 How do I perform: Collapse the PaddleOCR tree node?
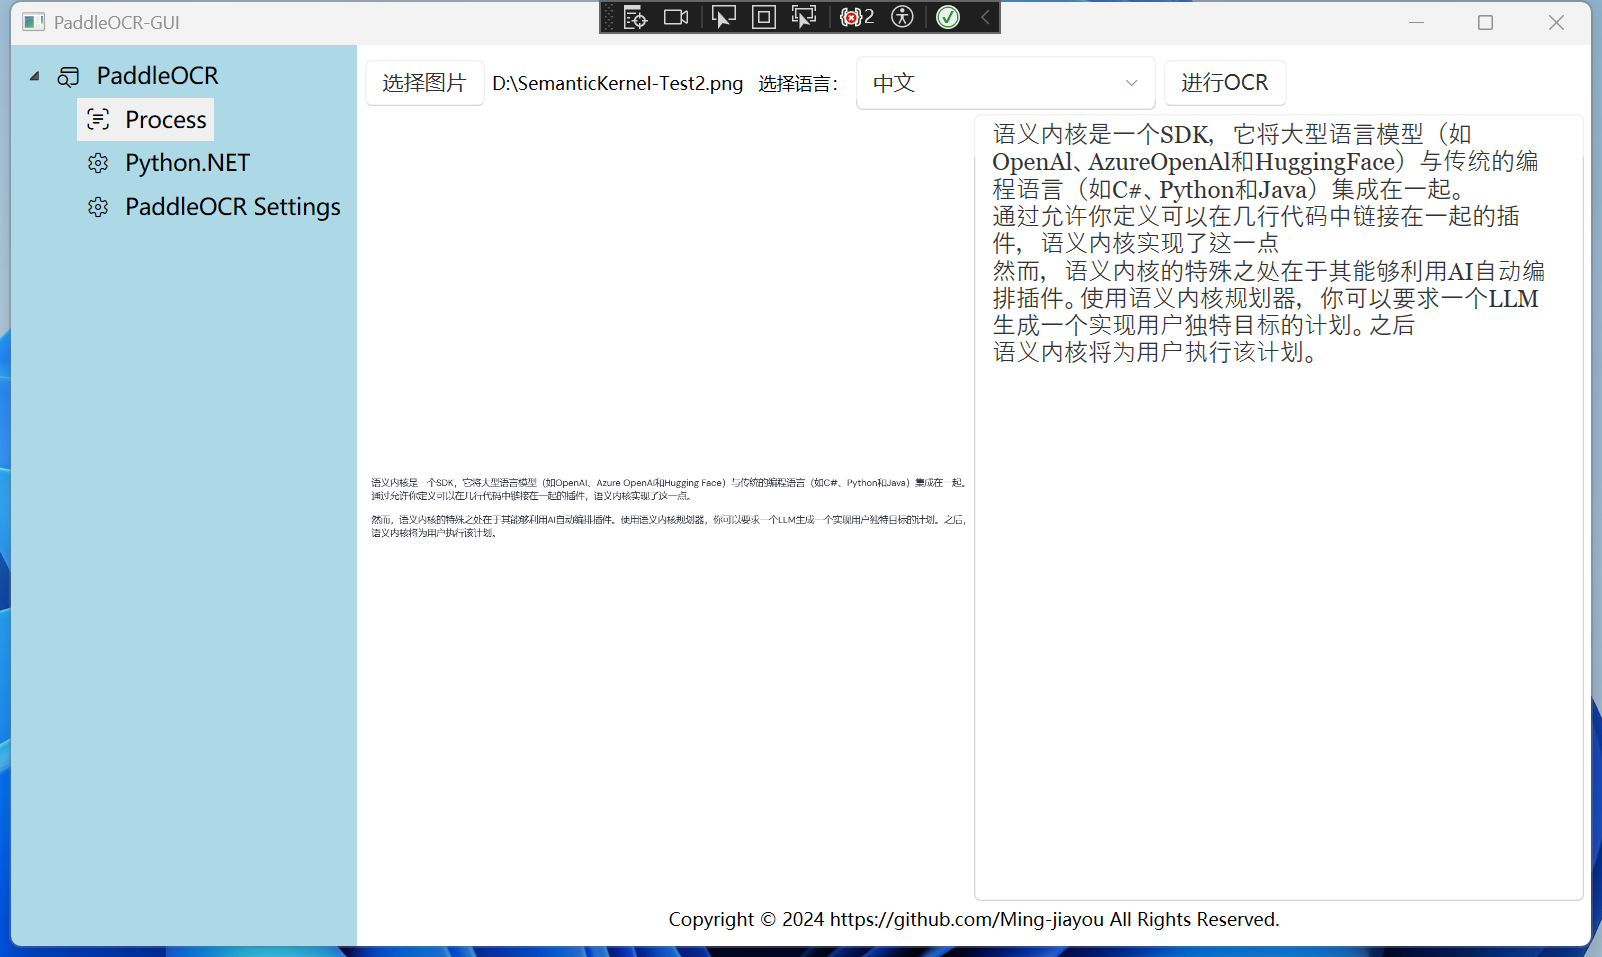pos(34,75)
